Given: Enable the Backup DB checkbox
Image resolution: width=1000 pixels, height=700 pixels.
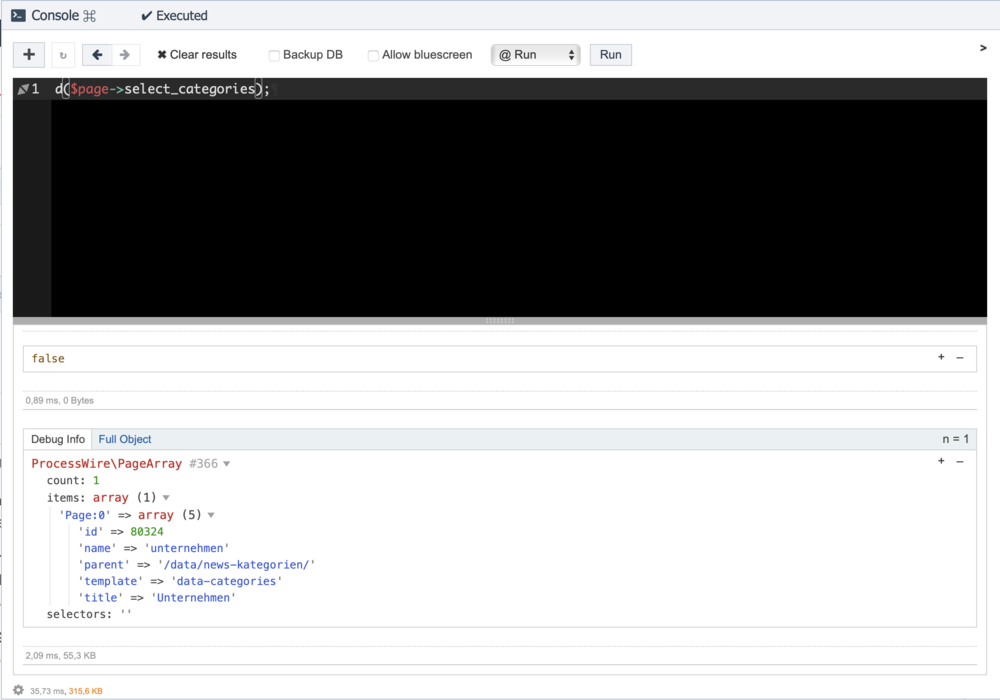Looking at the screenshot, I should pyautogui.click(x=274, y=56).
